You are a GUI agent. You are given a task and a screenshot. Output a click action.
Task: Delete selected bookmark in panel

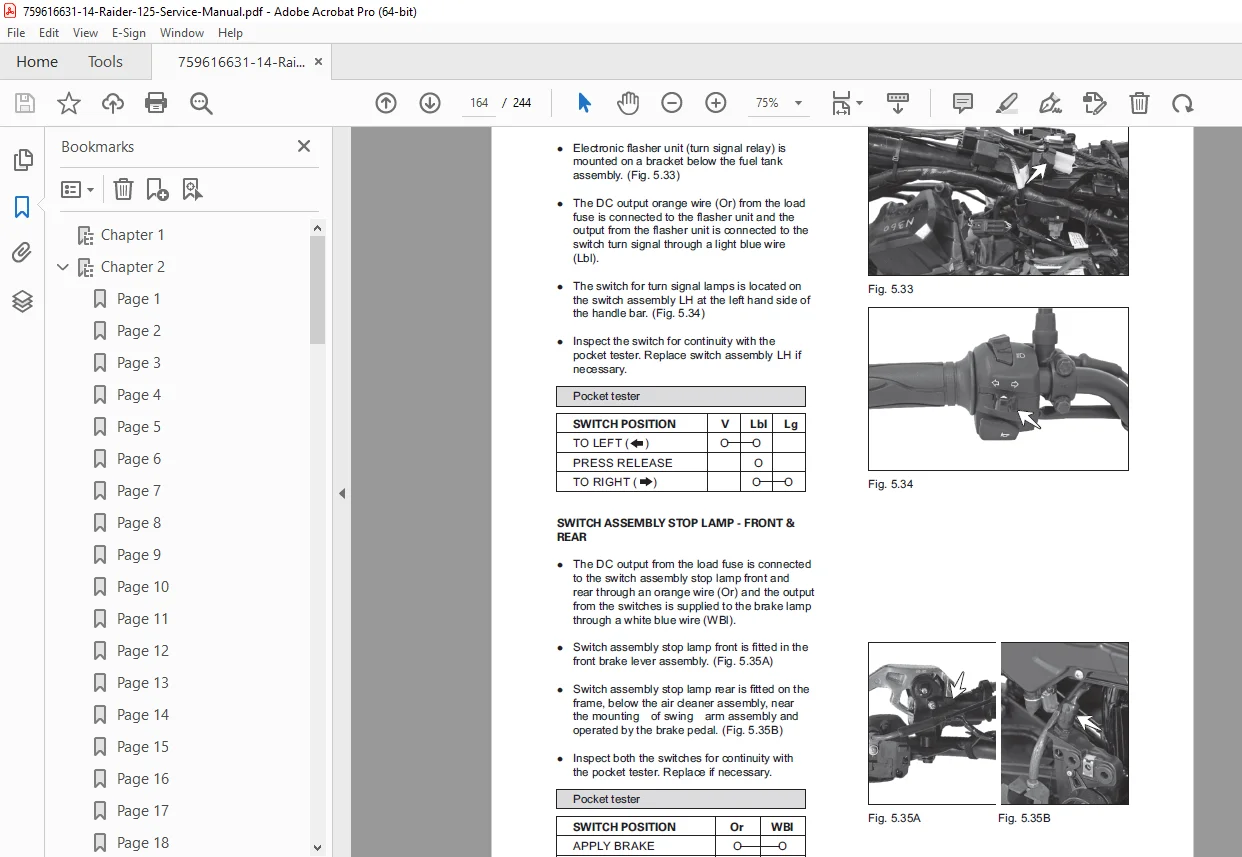click(x=123, y=189)
